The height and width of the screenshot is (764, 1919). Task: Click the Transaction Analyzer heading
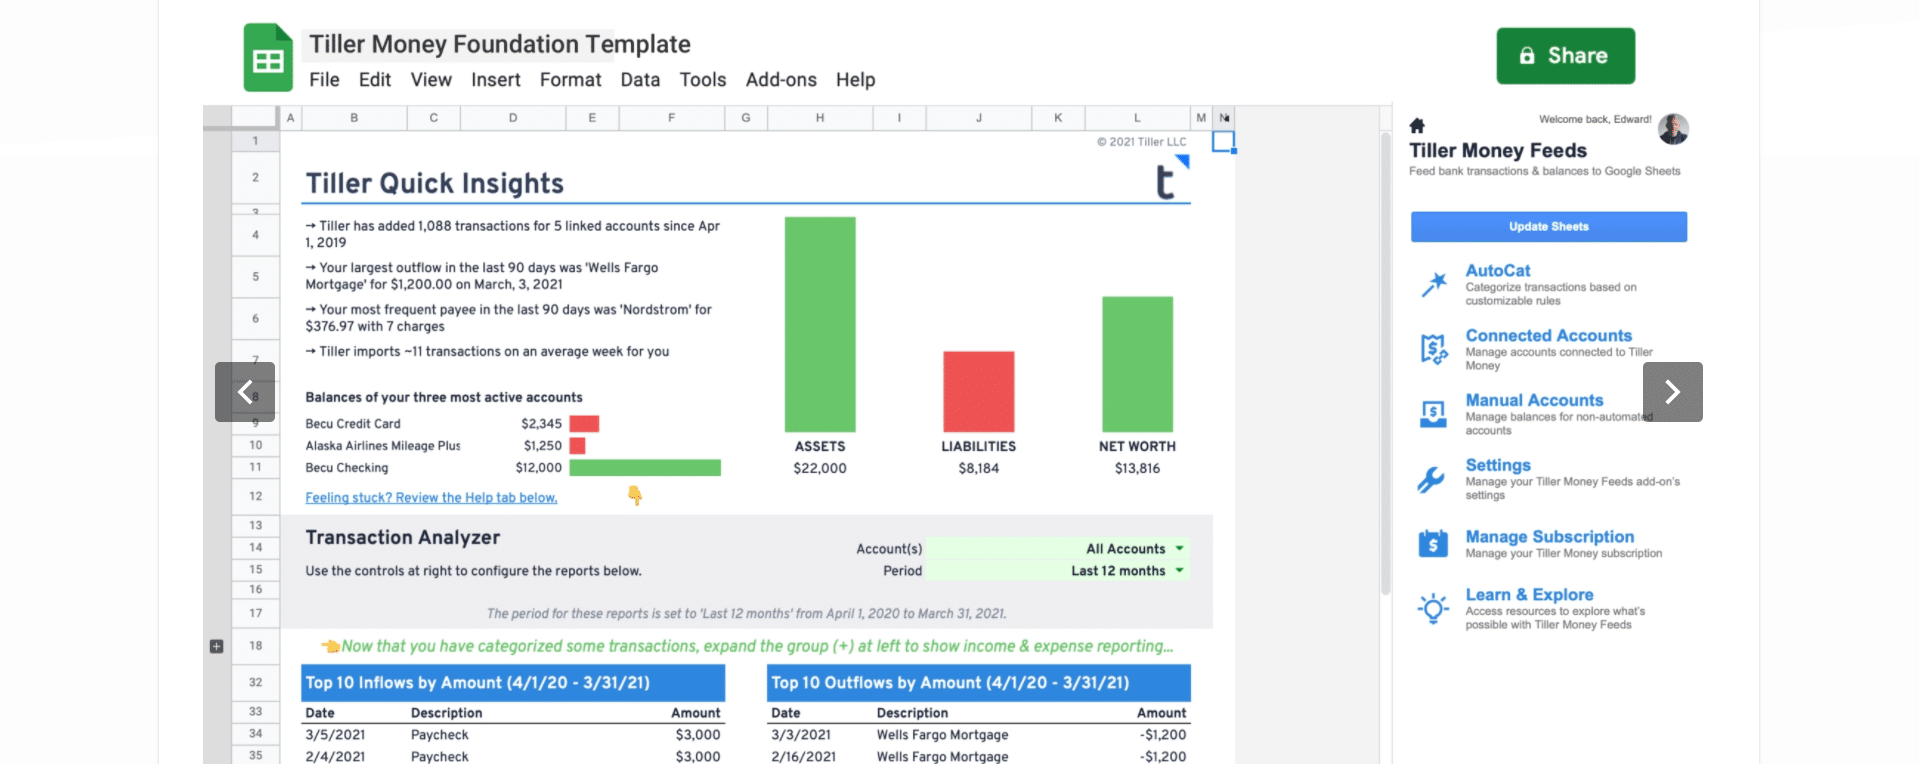point(403,538)
